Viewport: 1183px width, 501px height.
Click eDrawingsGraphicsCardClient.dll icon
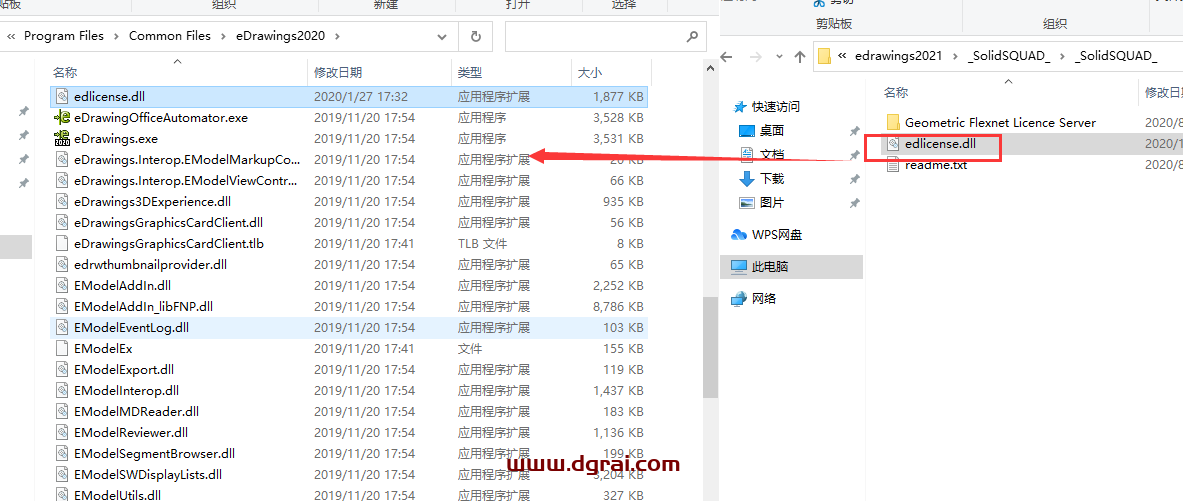pos(62,223)
